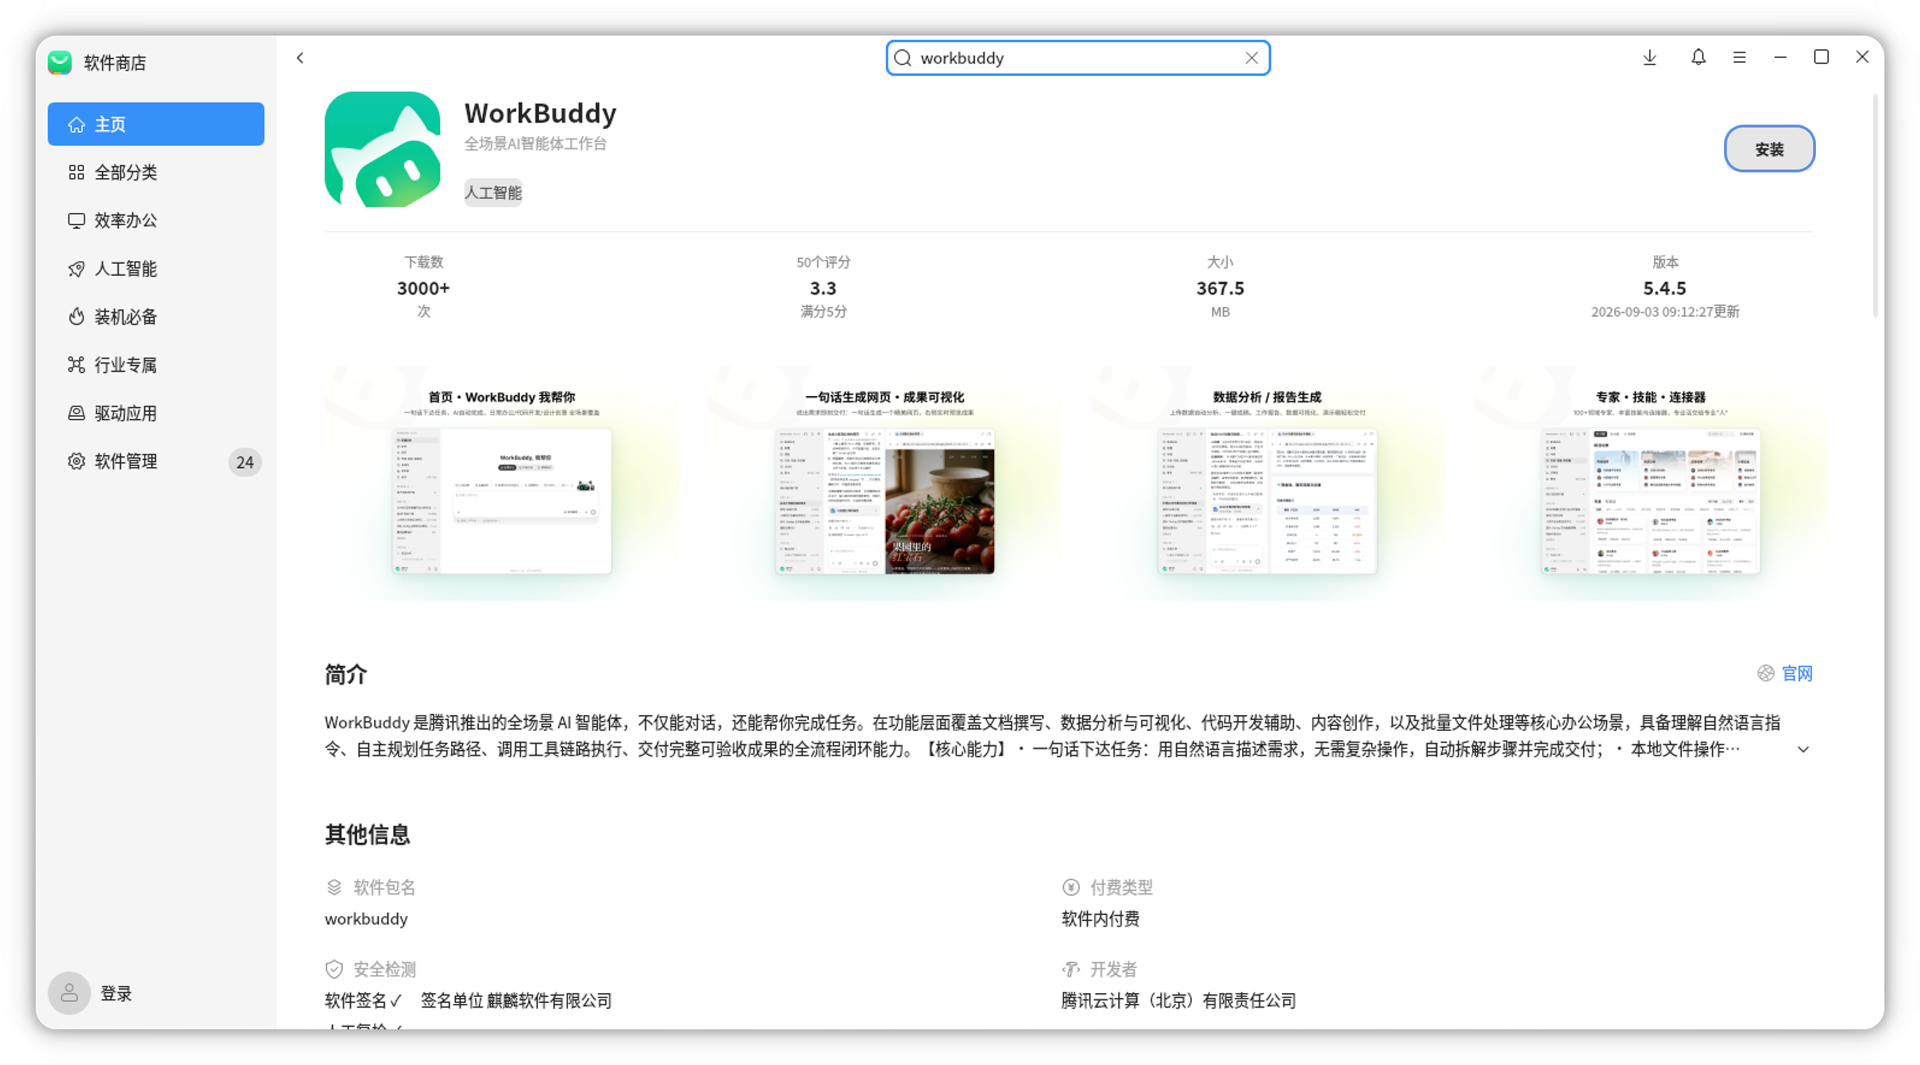
Task: Open the 主页 sidebar item
Action: tap(156, 124)
